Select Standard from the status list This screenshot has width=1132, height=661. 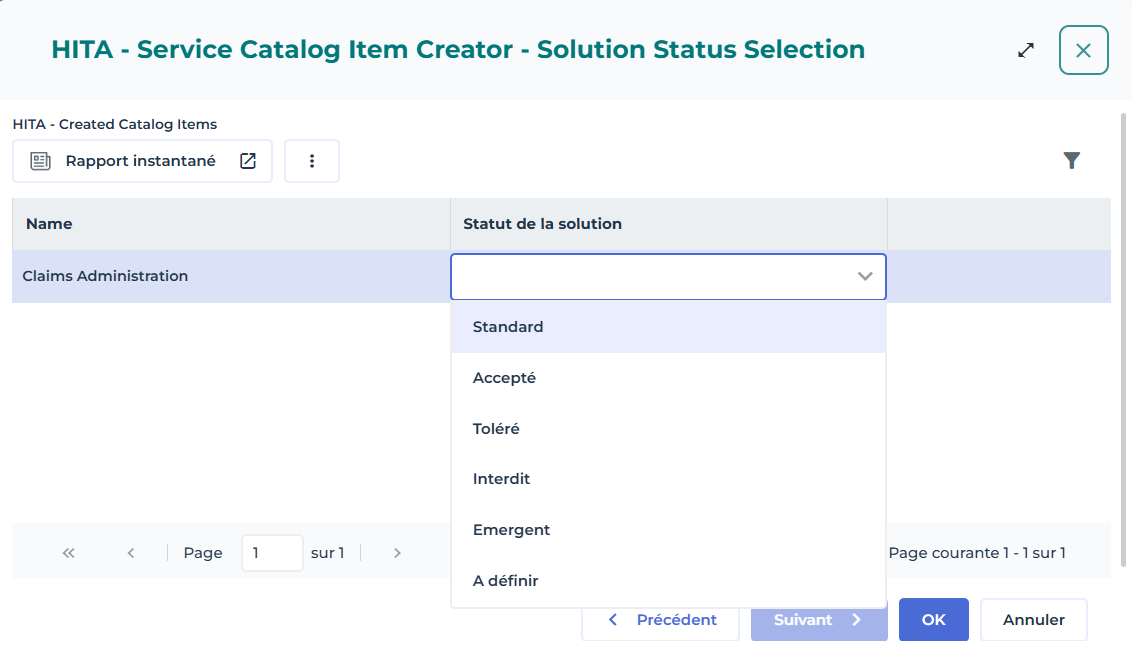(508, 327)
